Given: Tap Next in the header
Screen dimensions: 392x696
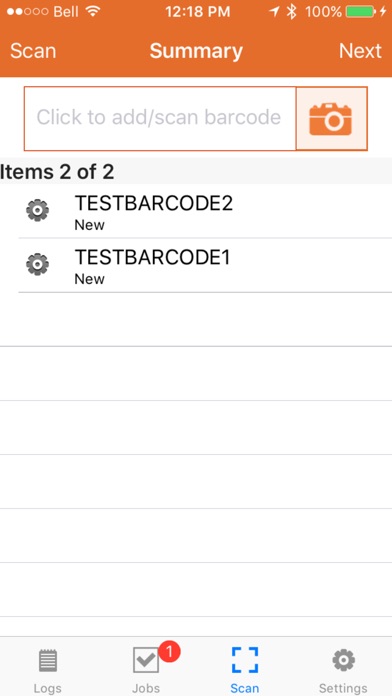Looking at the screenshot, I should [360, 51].
